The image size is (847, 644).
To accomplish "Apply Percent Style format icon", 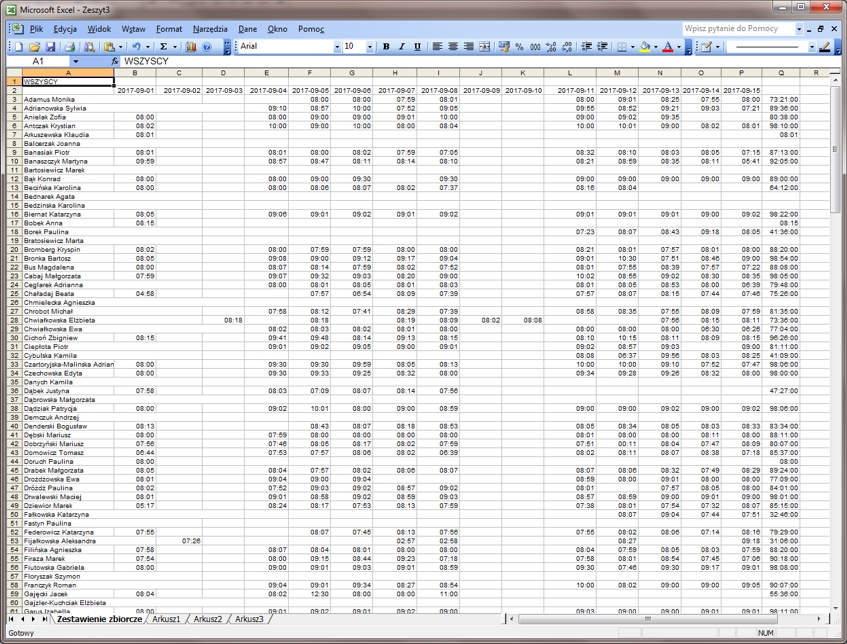I will pos(520,47).
